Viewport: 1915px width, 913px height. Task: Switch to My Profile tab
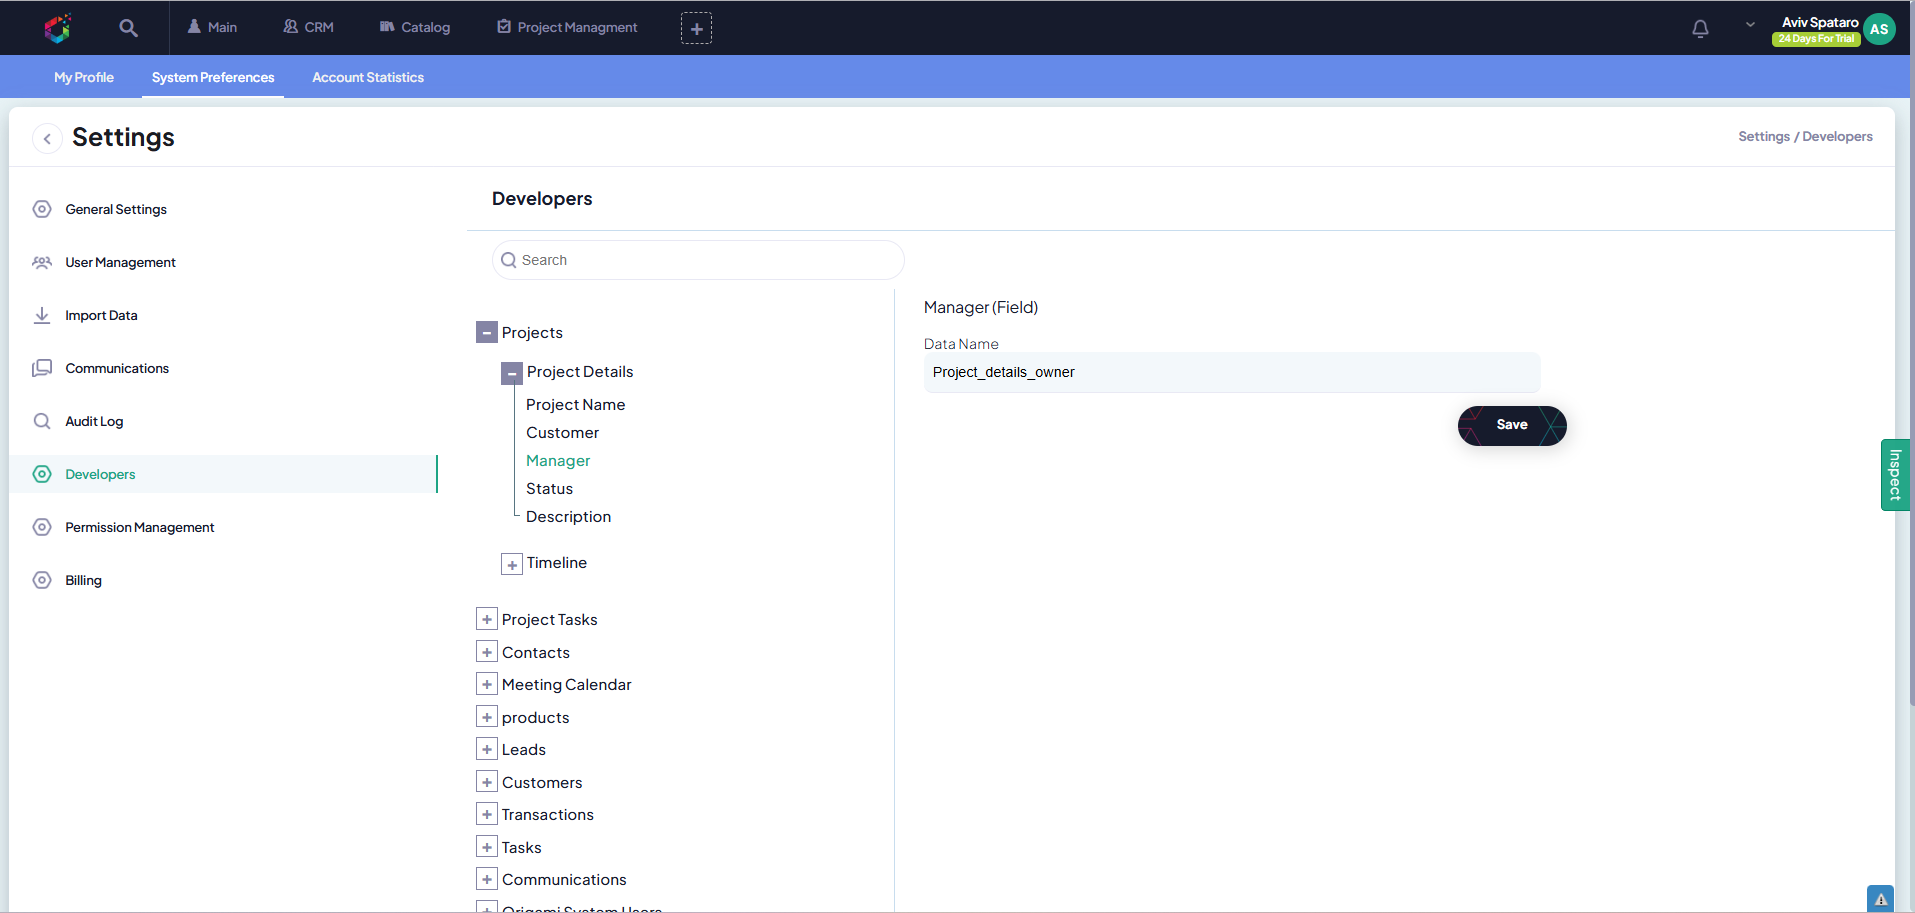coord(84,77)
